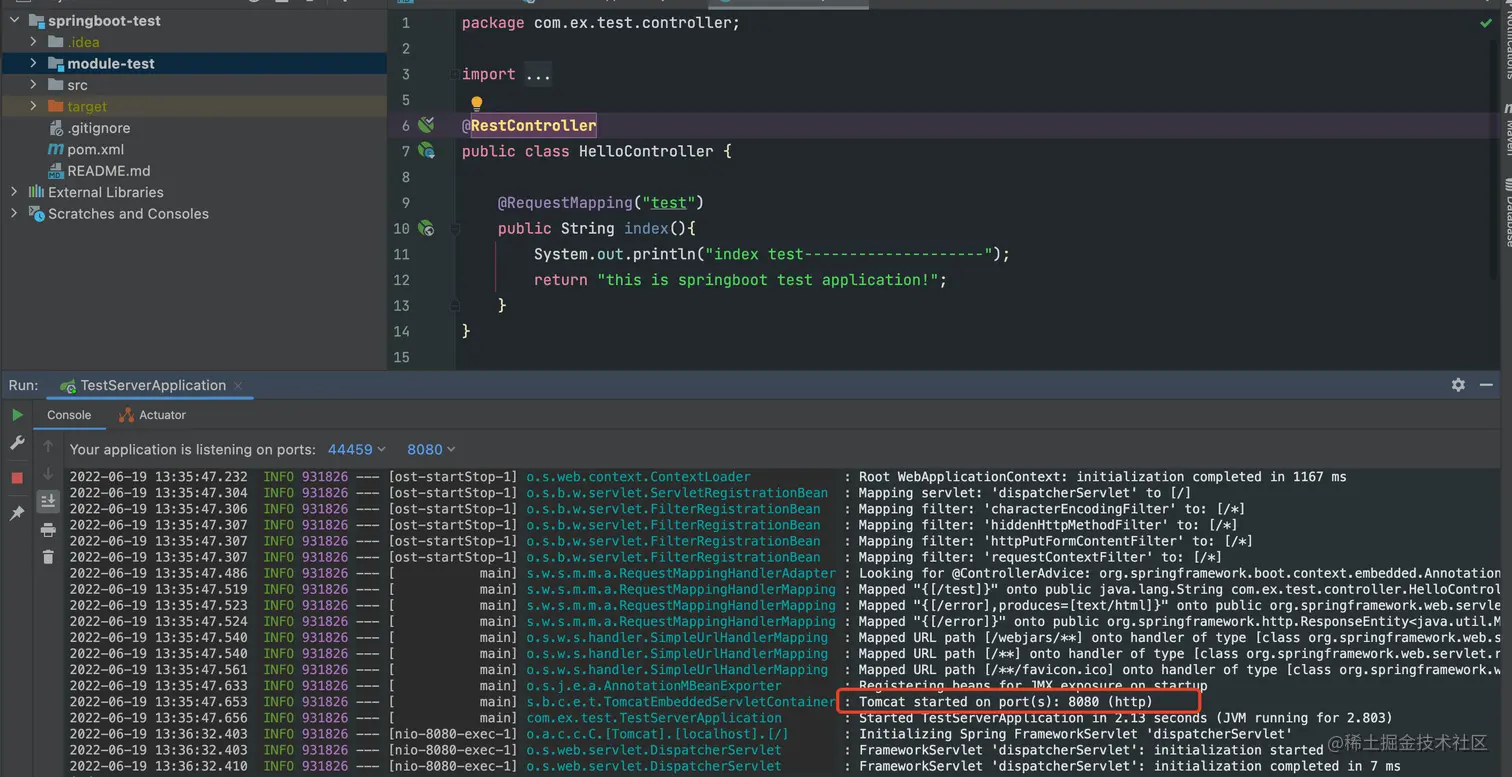Click the Actuator tab's orange endpoint icon
Viewport: 1512px width, 777px height.
click(126, 415)
